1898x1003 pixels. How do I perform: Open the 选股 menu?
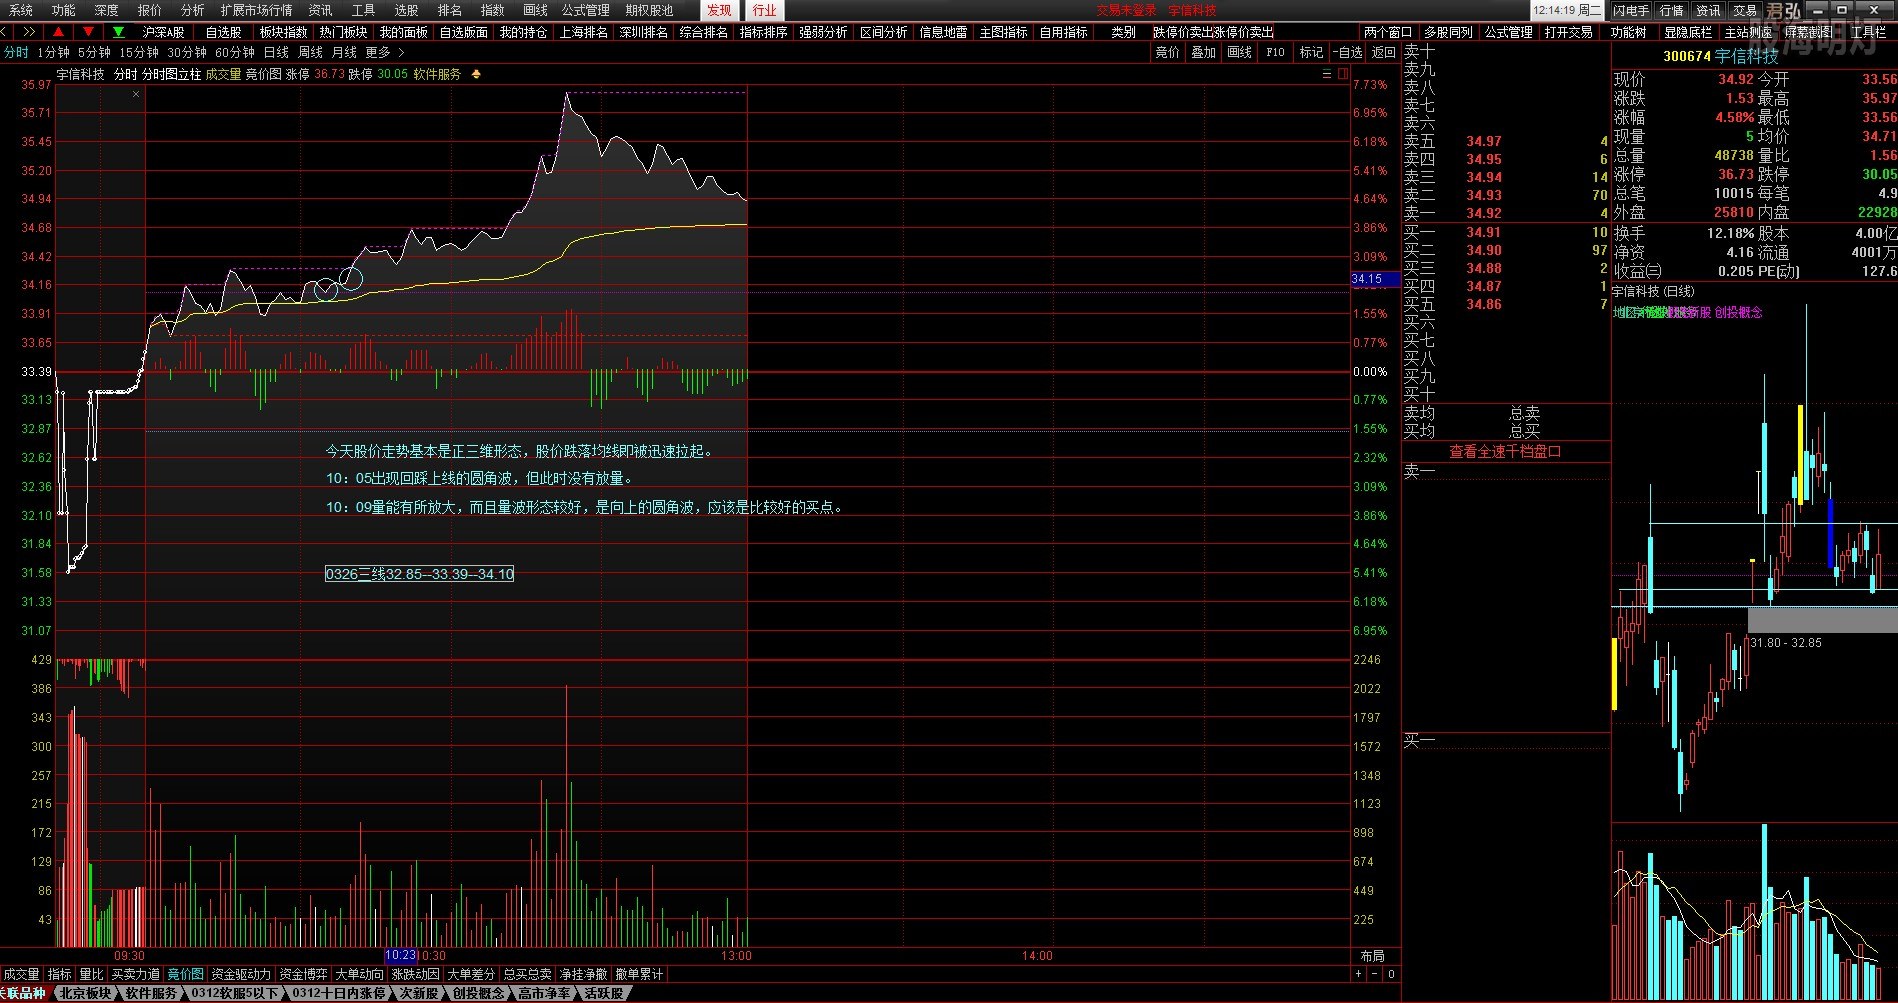tap(407, 10)
